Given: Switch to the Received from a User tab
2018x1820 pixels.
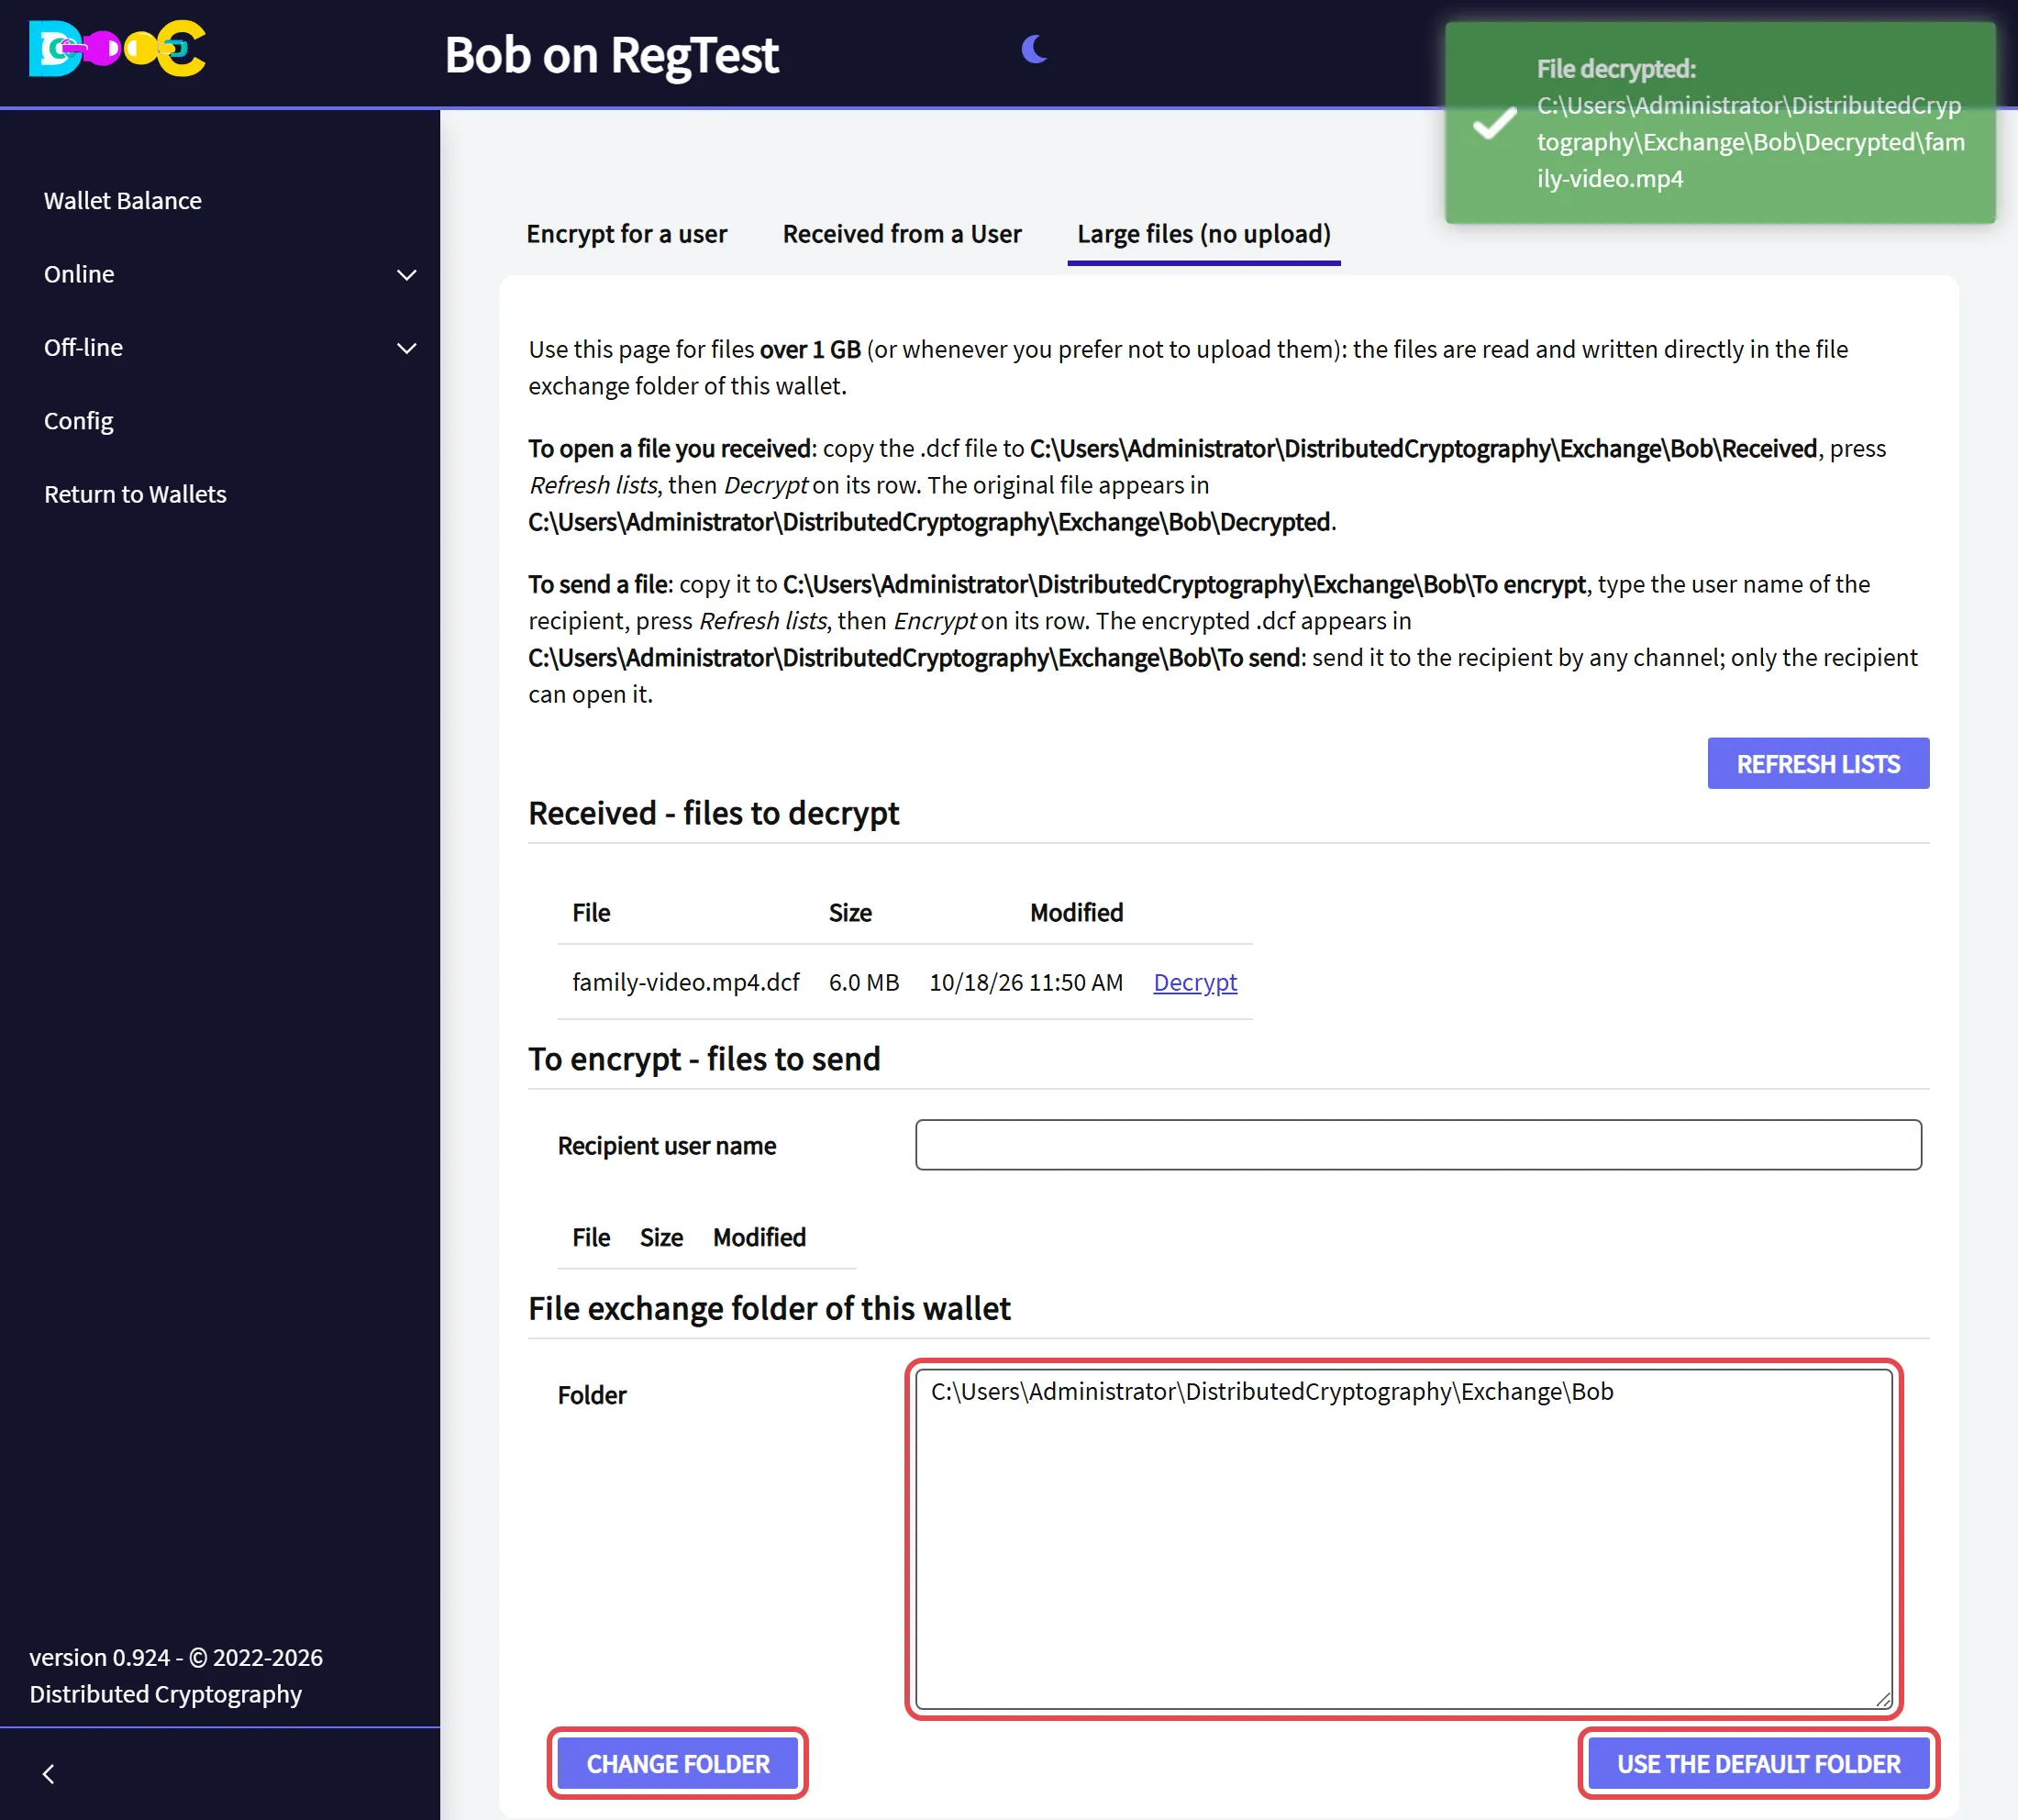Looking at the screenshot, I should point(902,234).
